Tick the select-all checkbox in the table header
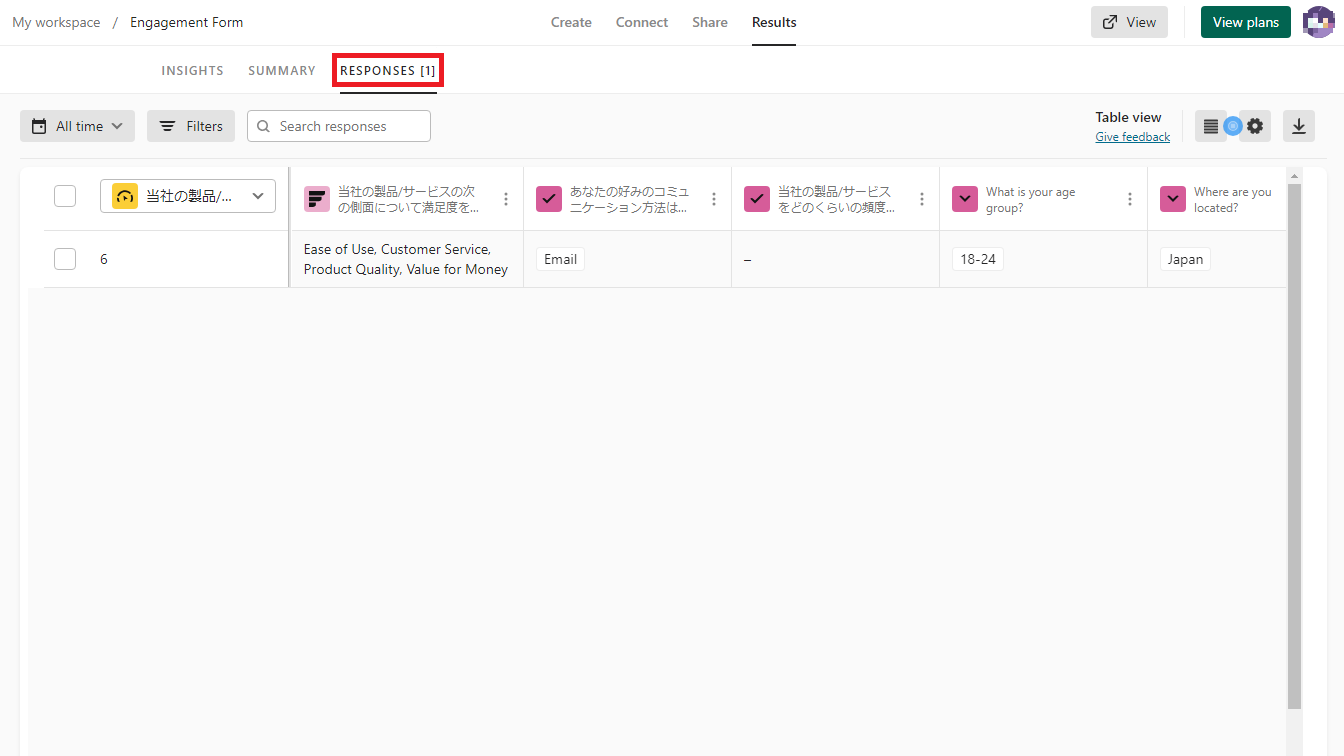This screenshot has width=1344, height=756. [x=65, y=196]
